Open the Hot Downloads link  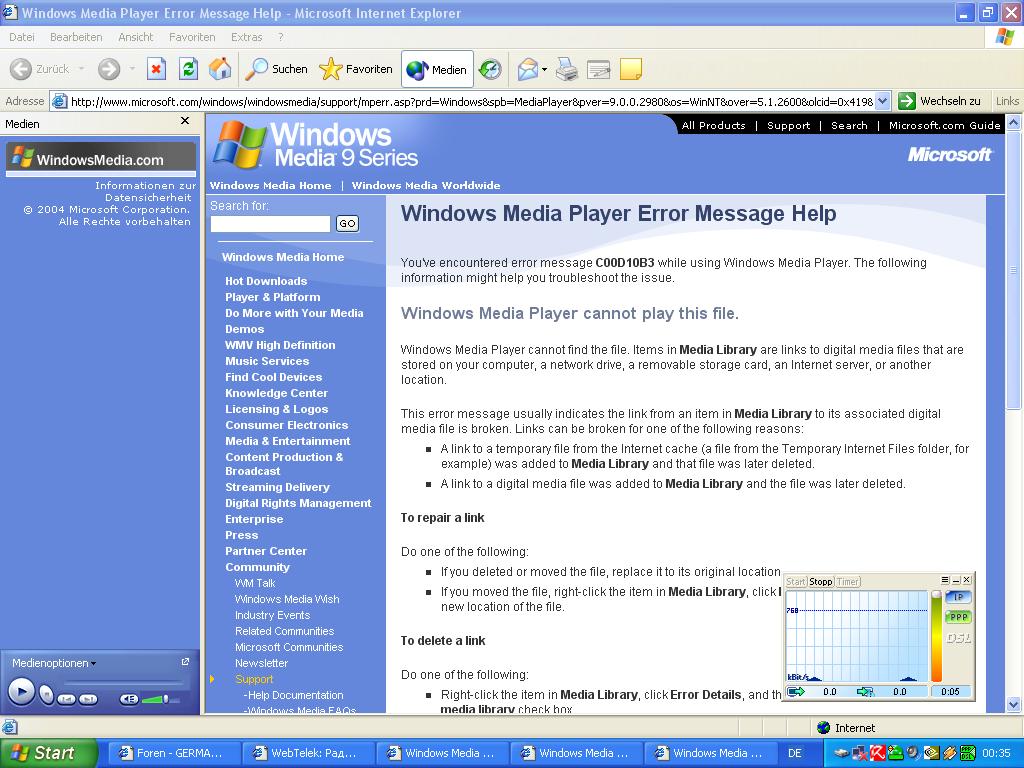coord(266,281)
